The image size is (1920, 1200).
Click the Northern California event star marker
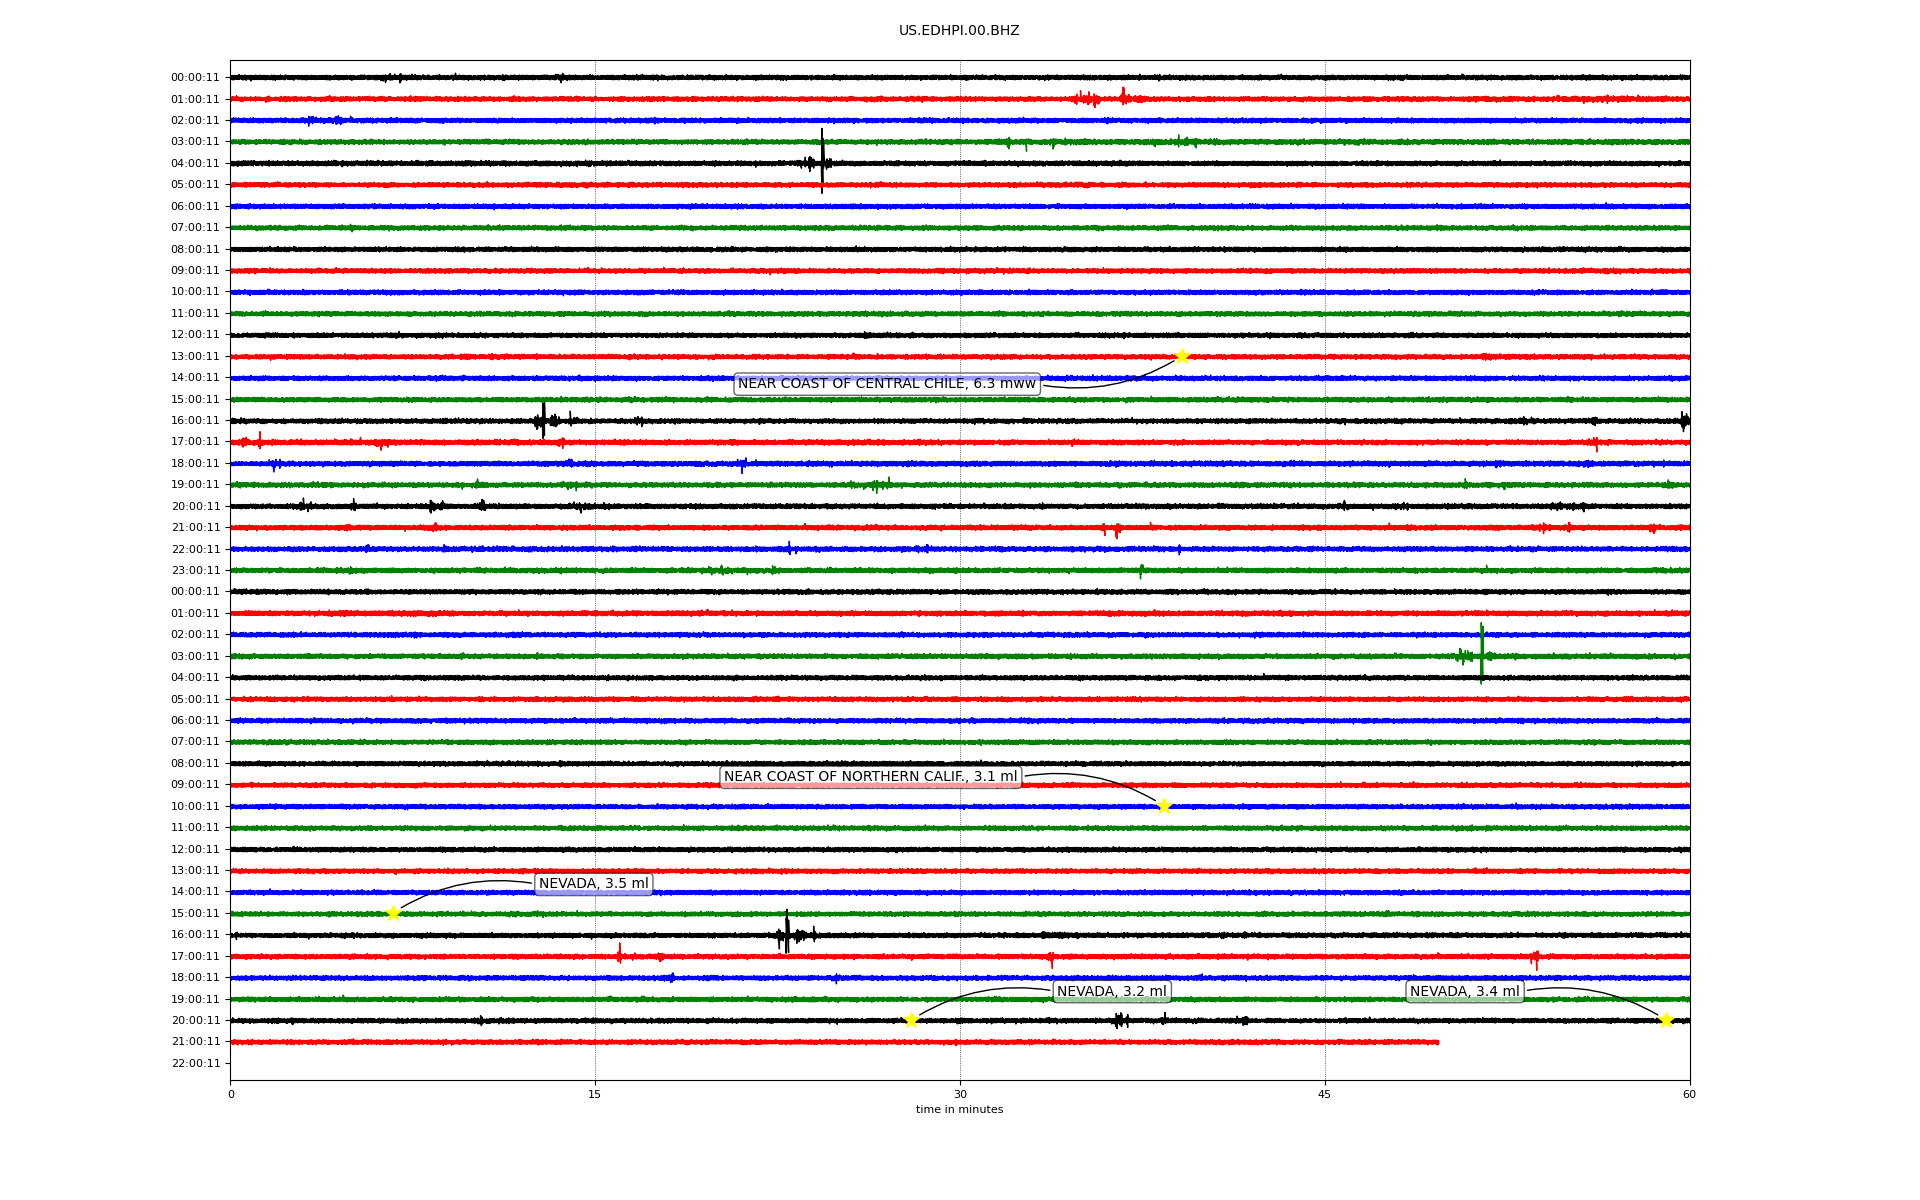pyautogui.click(x=1164, y=806)
